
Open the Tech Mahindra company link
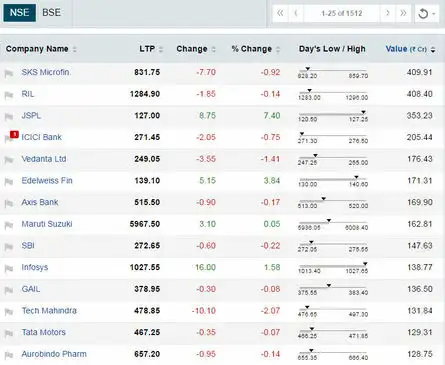pos(49,311)
